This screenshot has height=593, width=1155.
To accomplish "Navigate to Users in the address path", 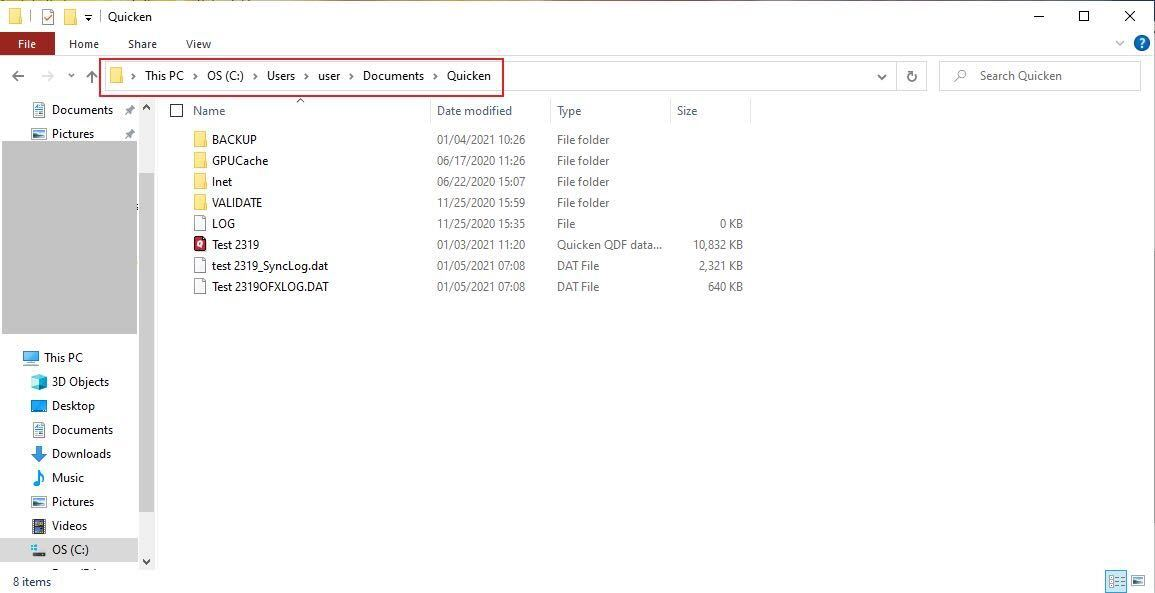I will click(x=281, y=76).
